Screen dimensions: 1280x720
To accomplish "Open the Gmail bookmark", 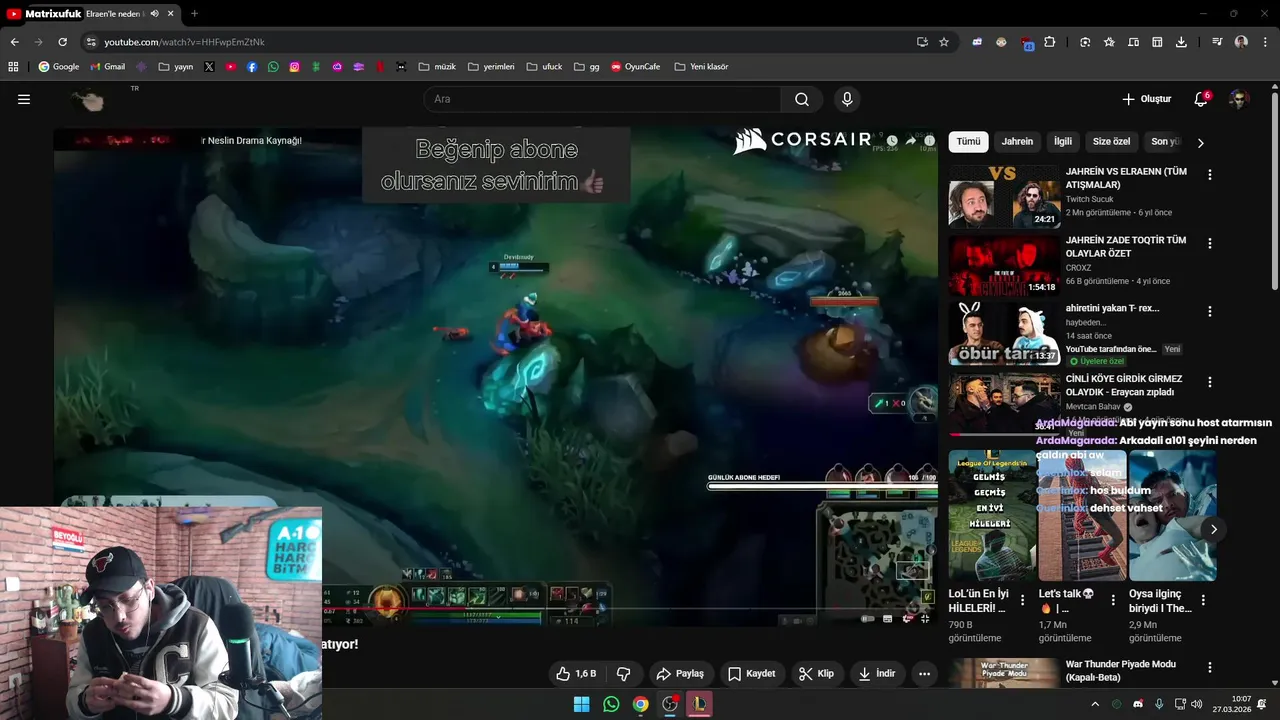I will pos(108,67).
